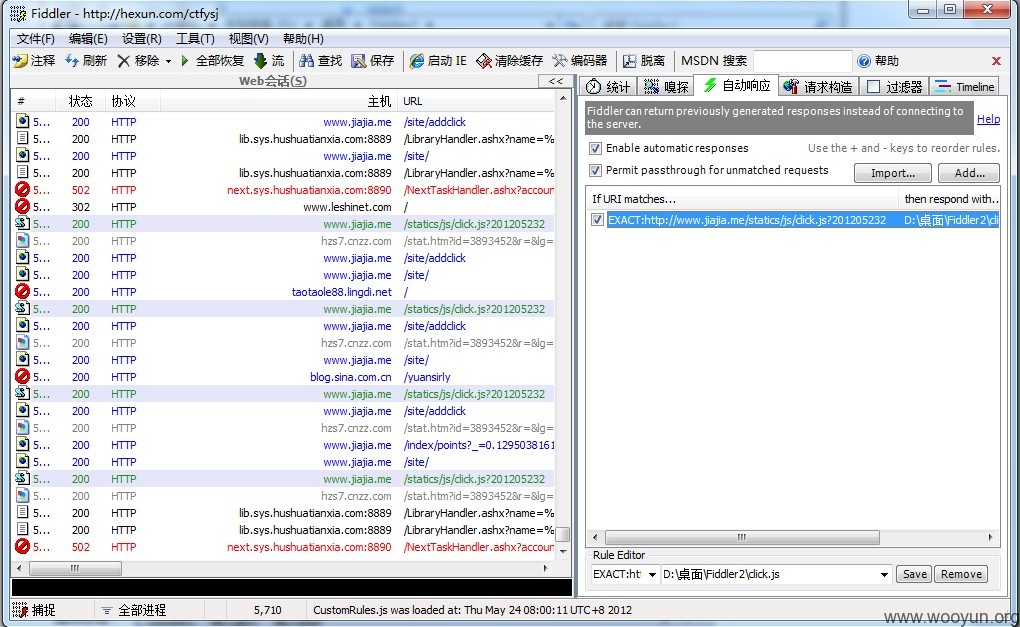
Task: Click the script icon on first click.js session
Action: [22, 224]
